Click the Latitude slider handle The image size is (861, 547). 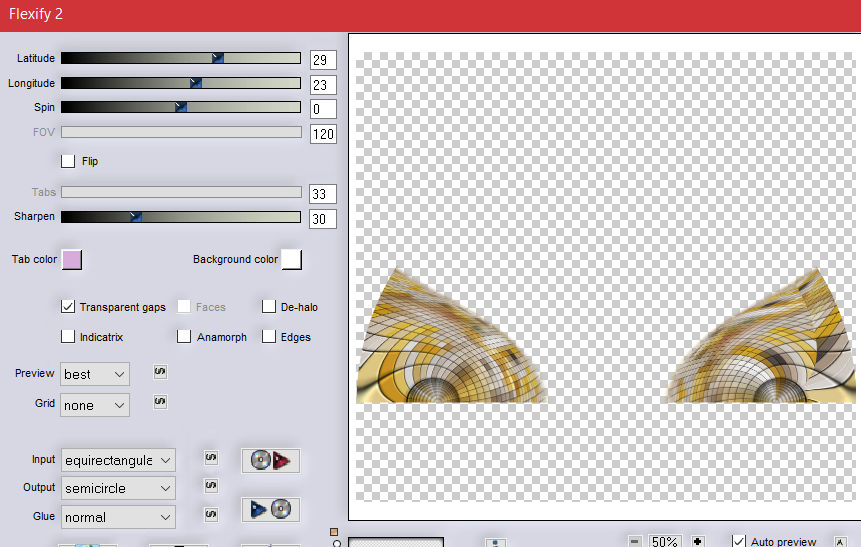(217, 58)
